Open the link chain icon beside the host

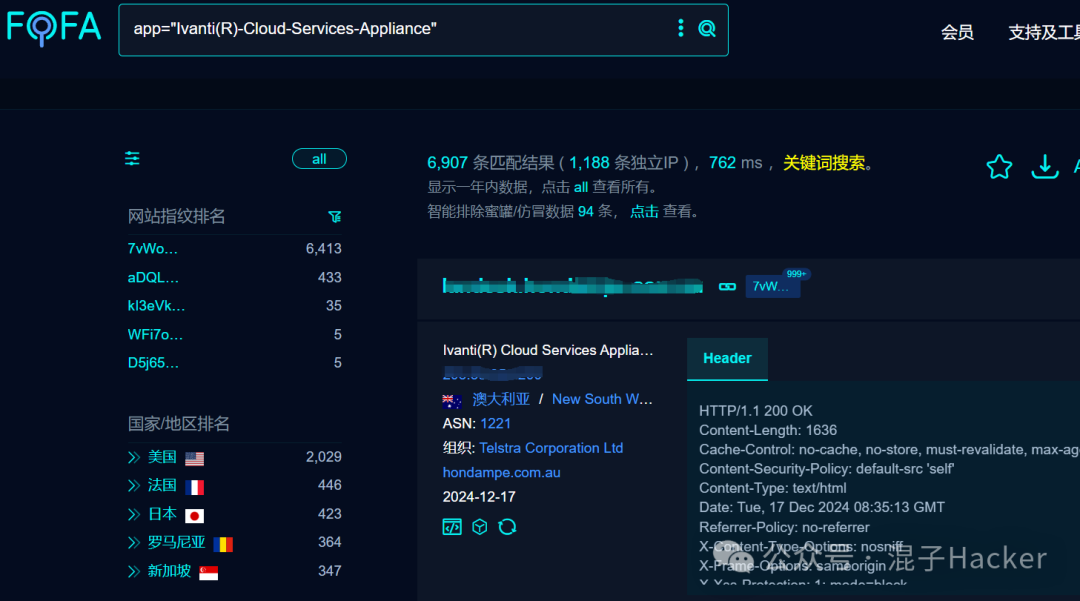click(x=727, y=286)
